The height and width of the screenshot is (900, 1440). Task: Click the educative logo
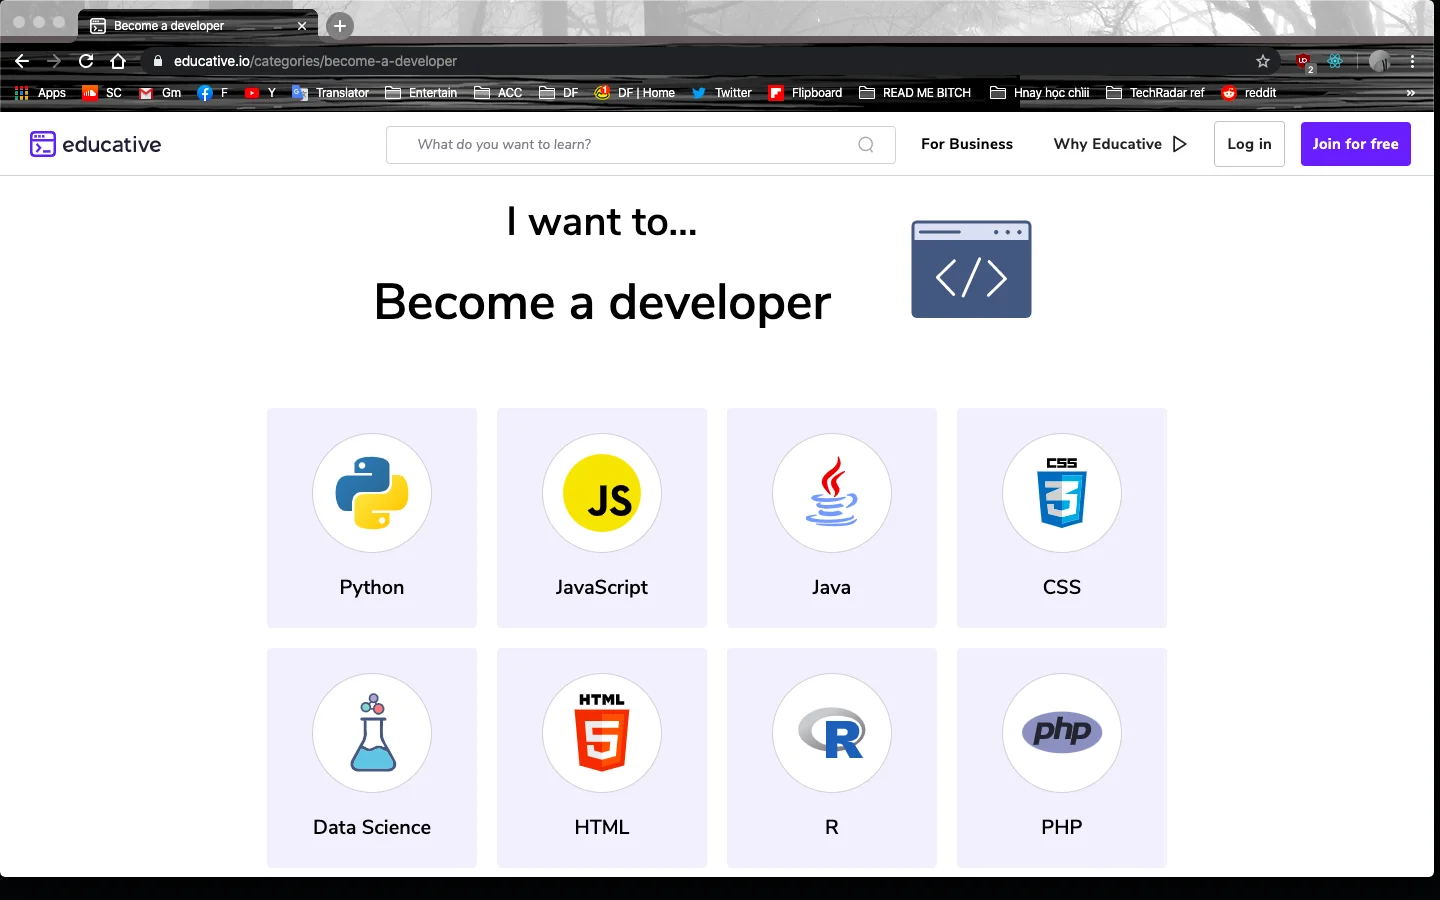tap(95, 144)
